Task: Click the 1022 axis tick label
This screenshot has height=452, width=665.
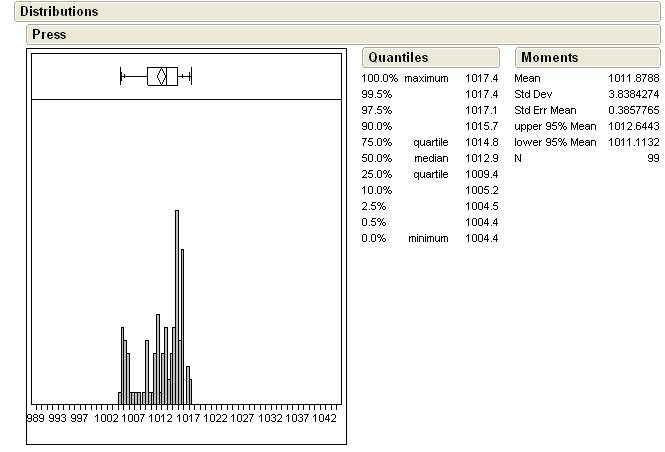Action: pyautogui.click(x=215, y=418)
